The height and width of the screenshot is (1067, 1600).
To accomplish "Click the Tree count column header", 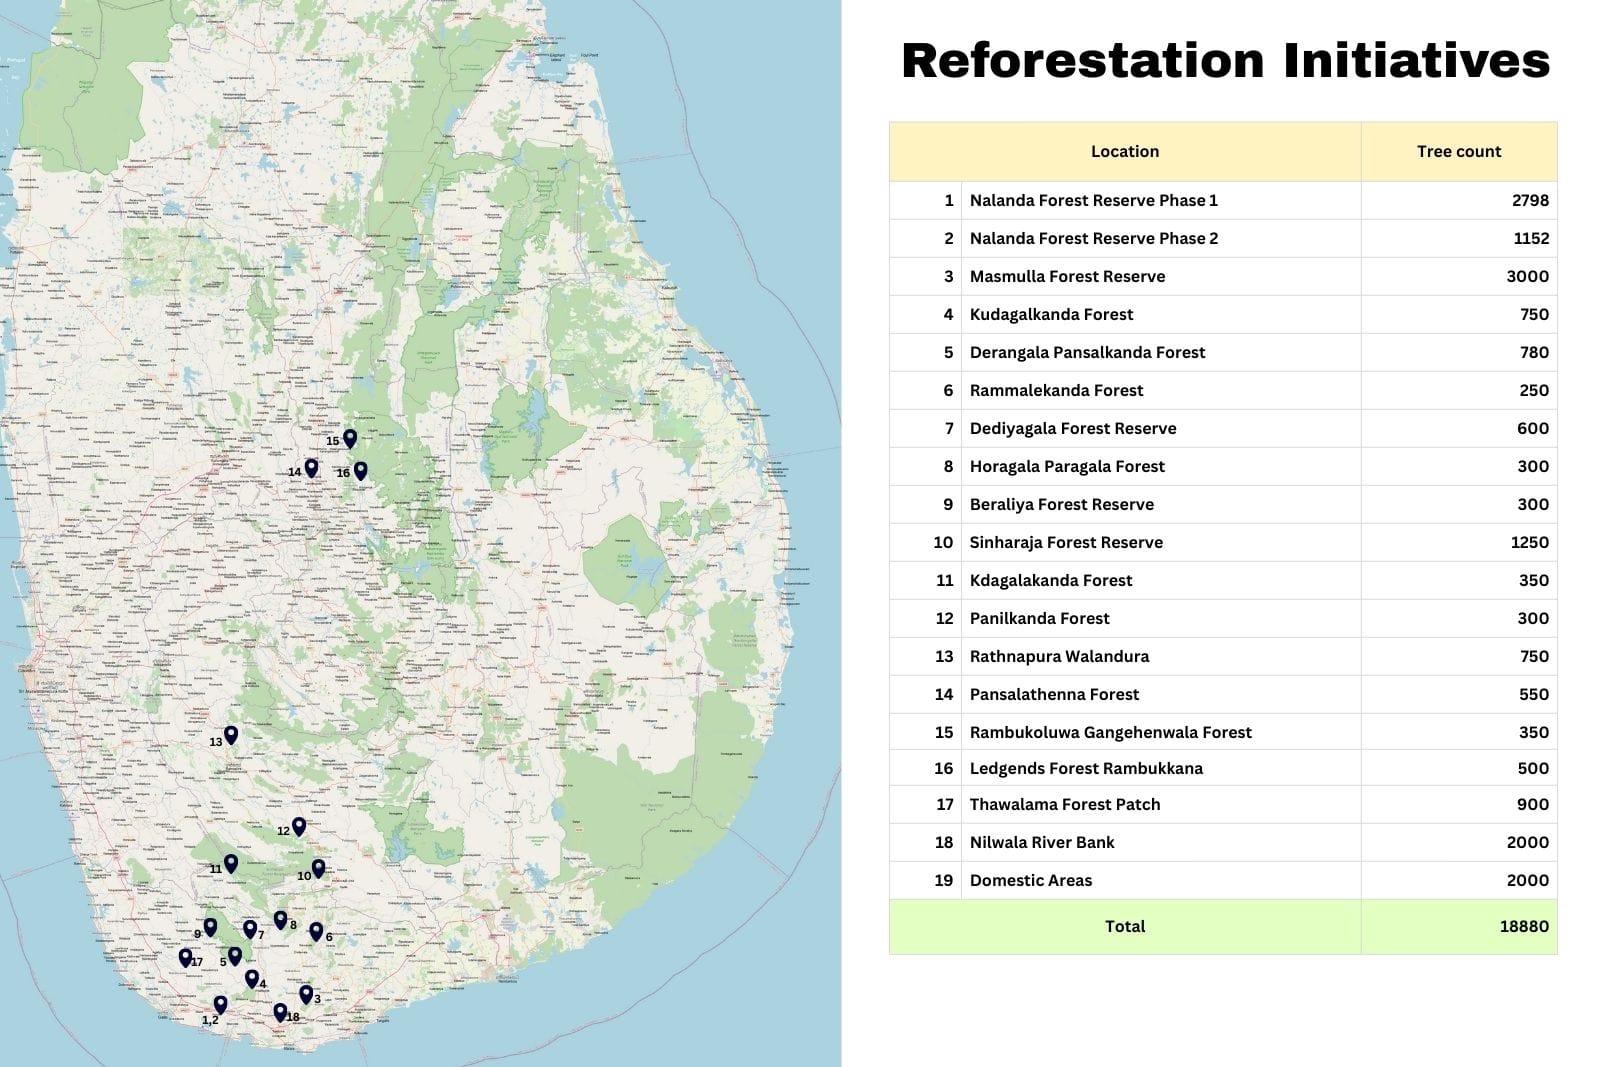I will [x=1458, y=152].
